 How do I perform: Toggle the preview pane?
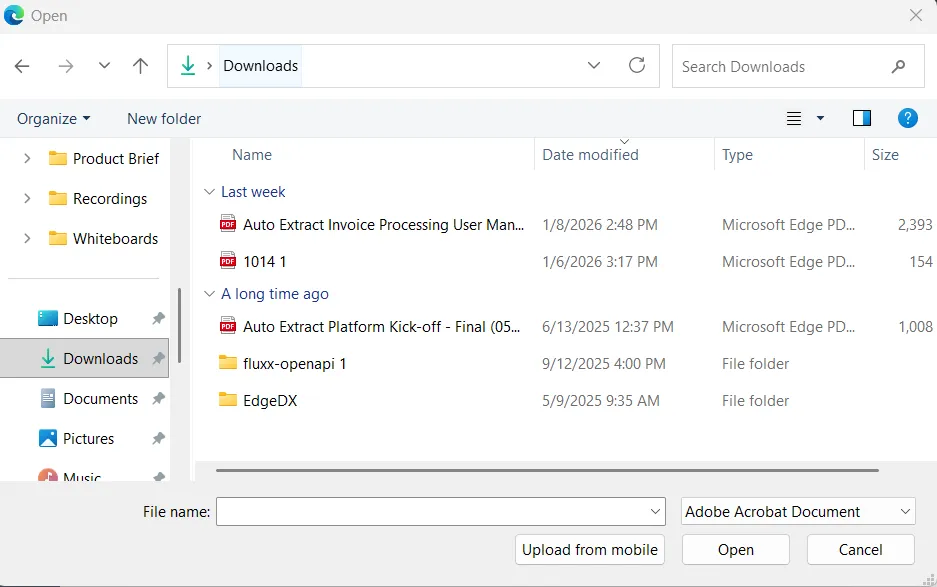[862, 118]
